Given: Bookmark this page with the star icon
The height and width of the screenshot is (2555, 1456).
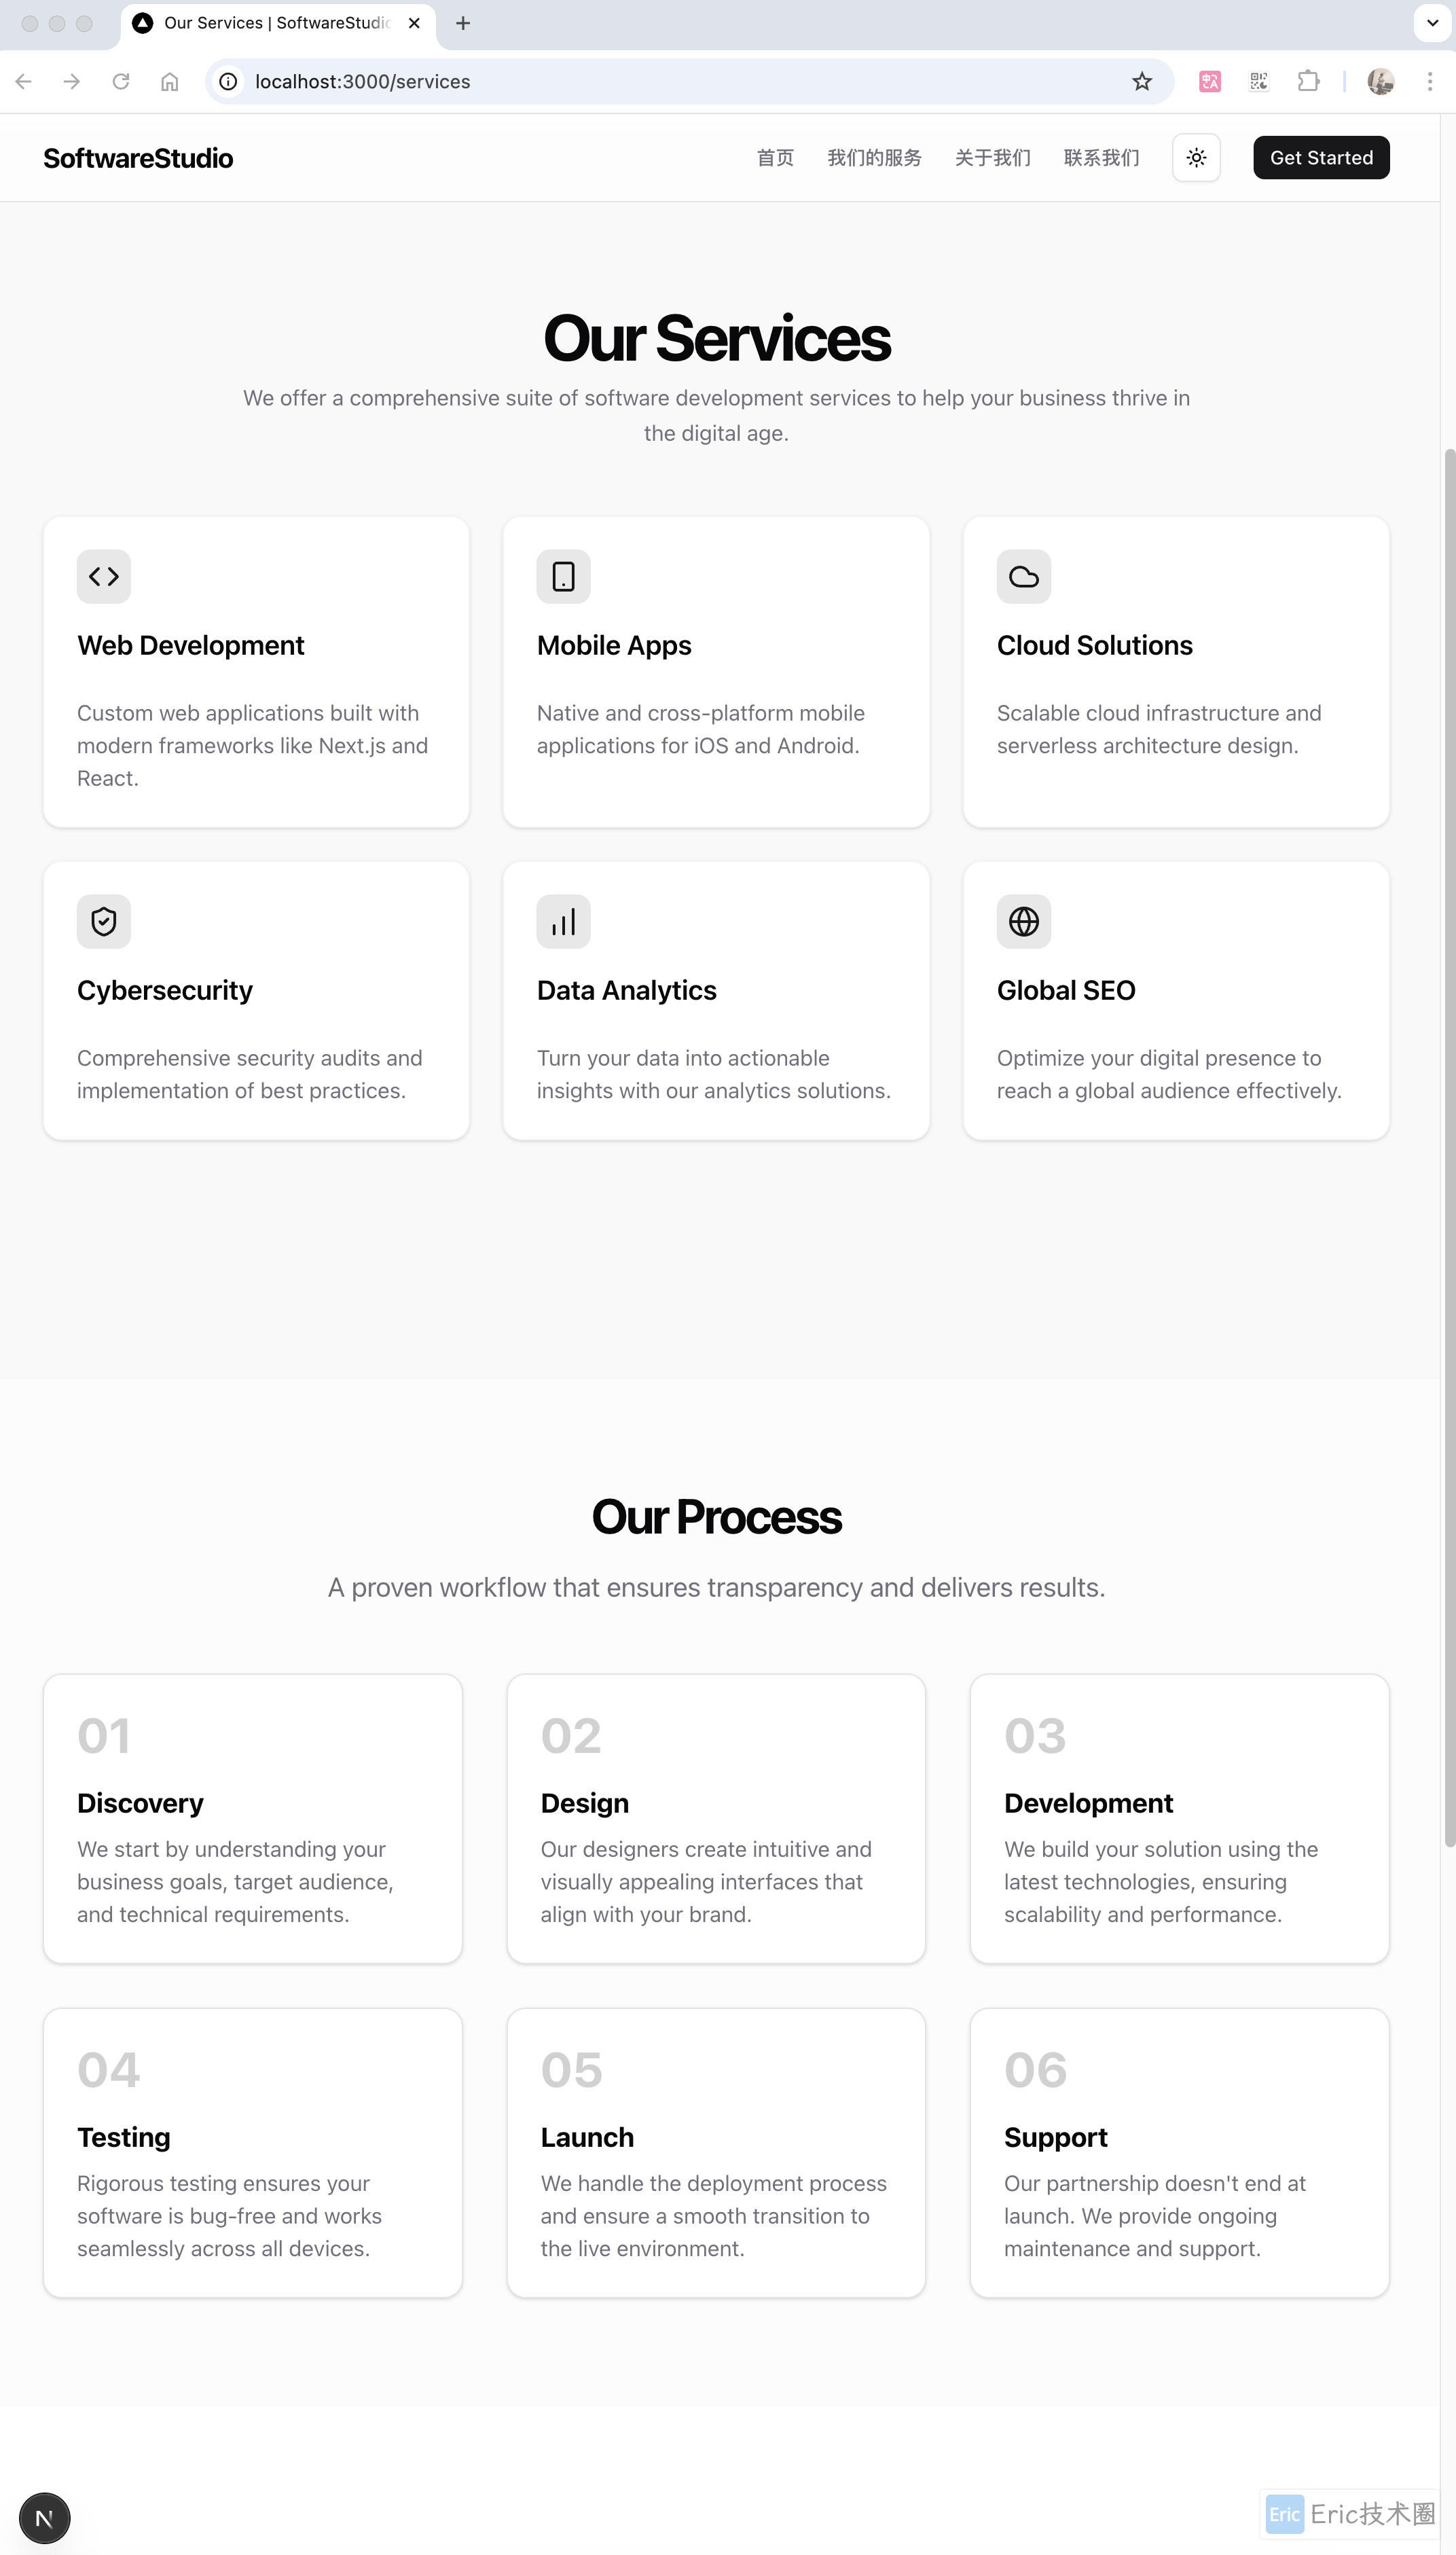Looking at the screenshot, I should click(1142, 82).
